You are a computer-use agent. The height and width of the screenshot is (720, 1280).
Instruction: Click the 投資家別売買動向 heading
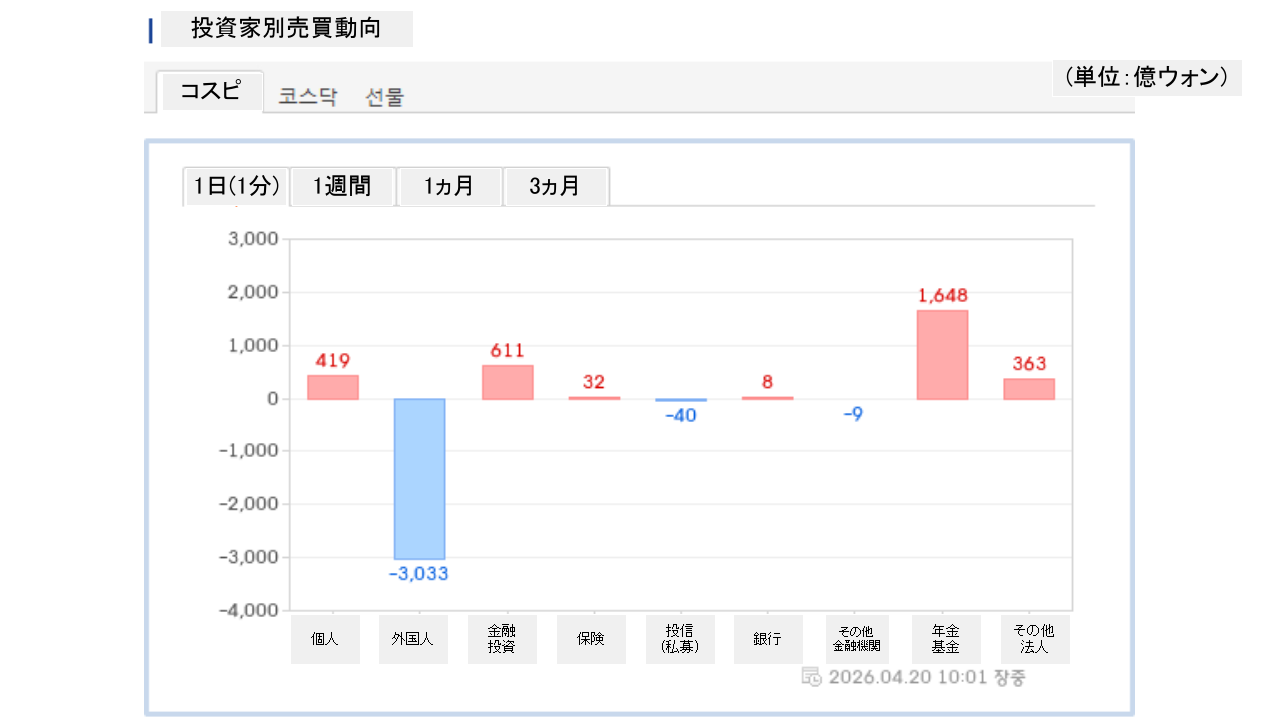coord(286,29)
